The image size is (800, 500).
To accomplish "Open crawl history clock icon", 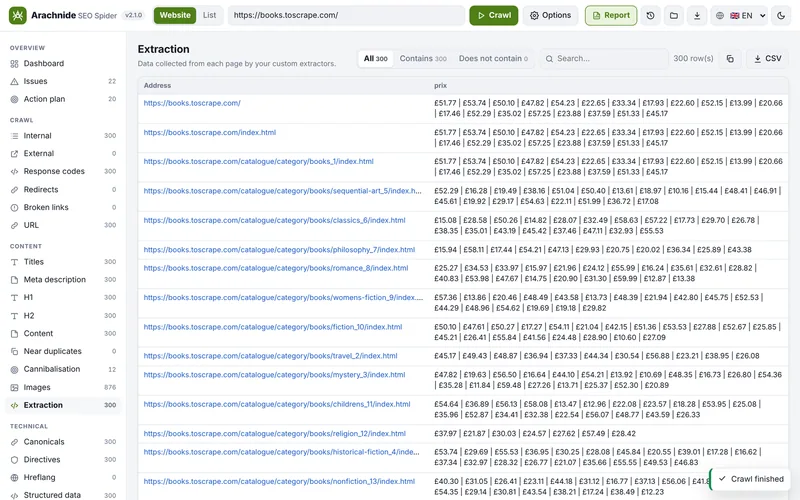I will pyautogui.click(x=651, y=15).
